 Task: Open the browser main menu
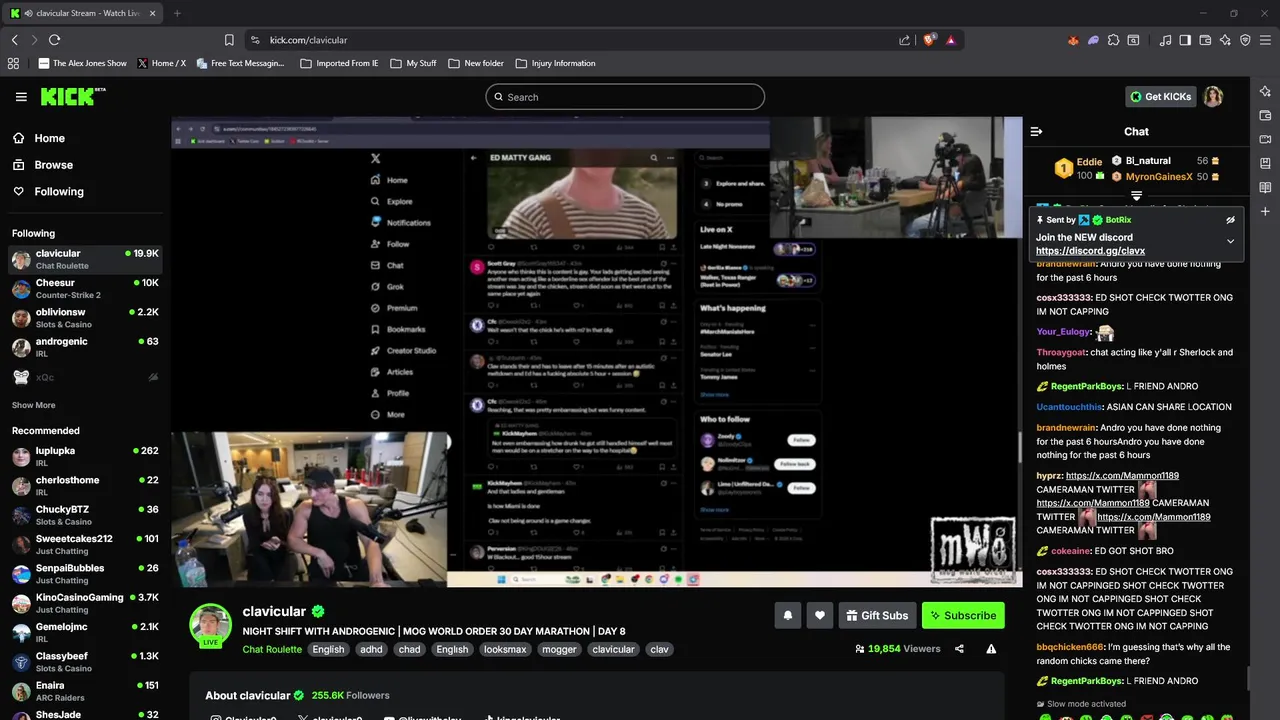[x=1265, y=40]
